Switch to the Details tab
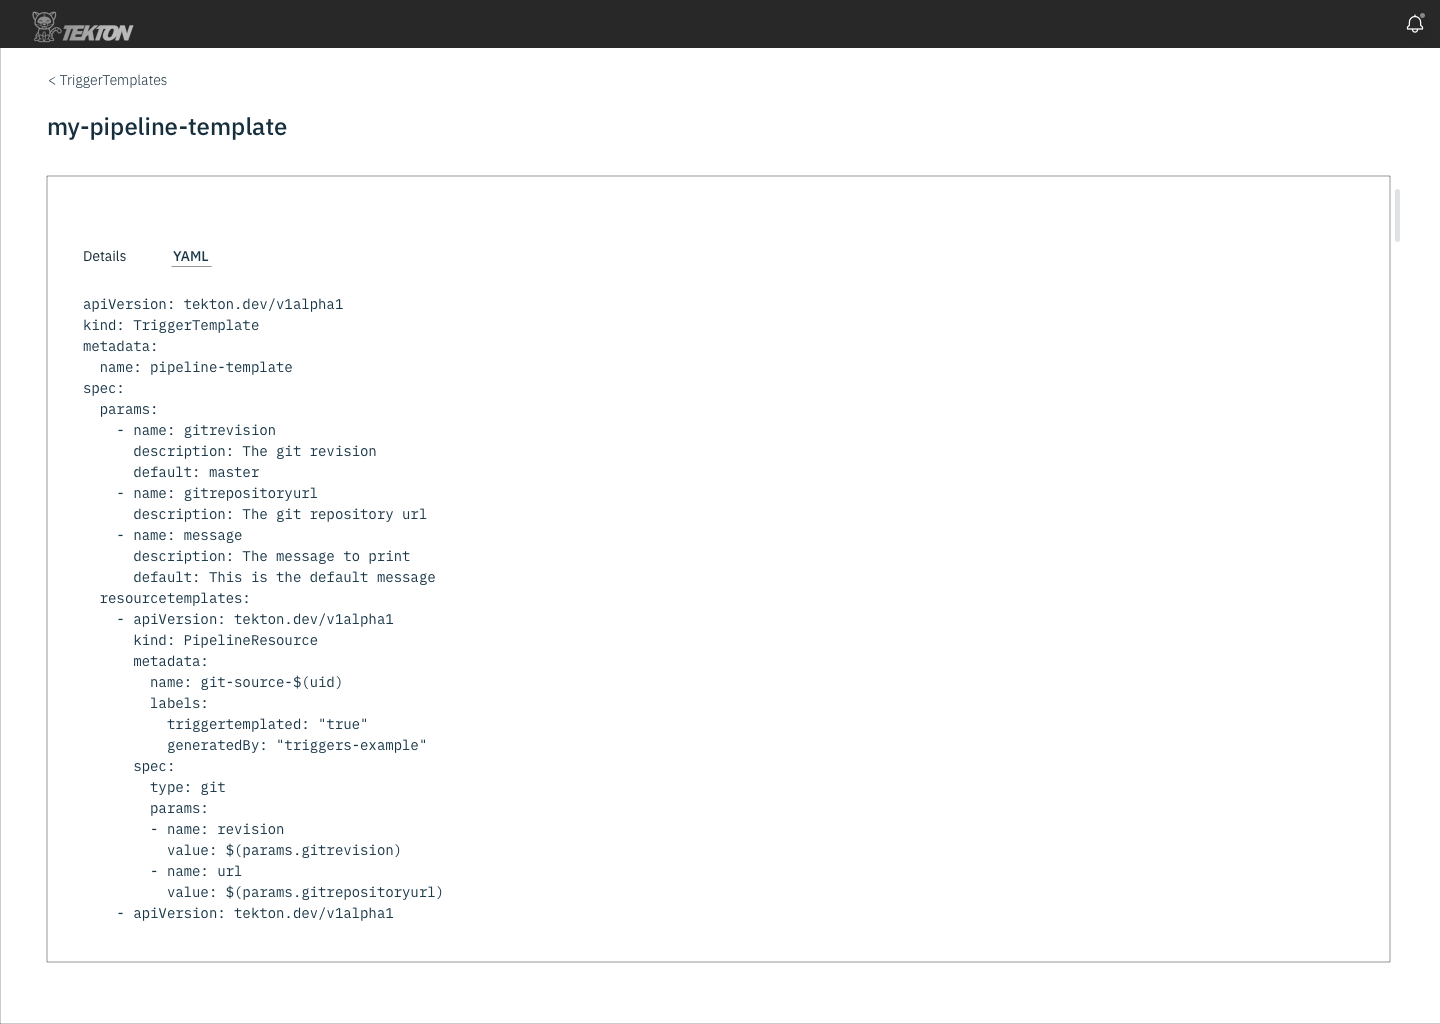 click(x=104, y=256)
